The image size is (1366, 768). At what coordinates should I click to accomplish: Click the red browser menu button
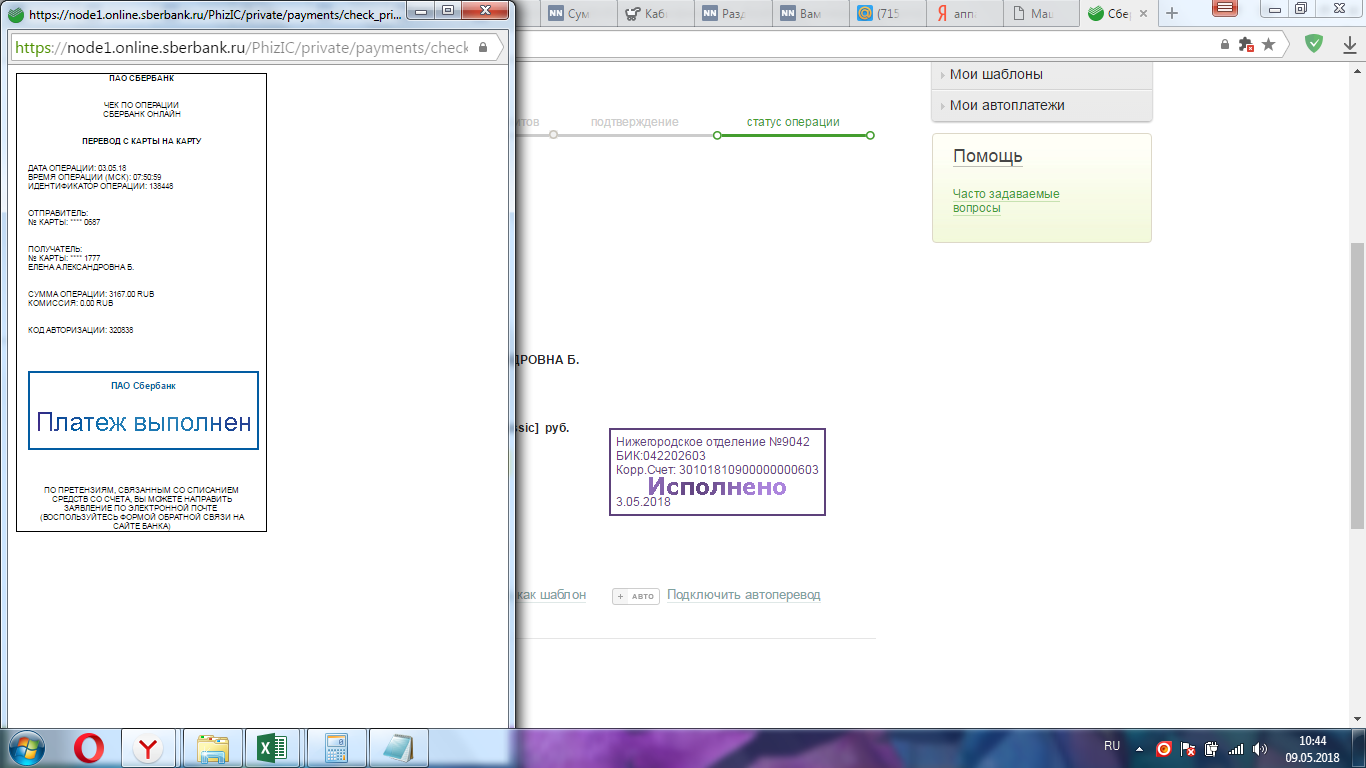[x=1225, y=7]
